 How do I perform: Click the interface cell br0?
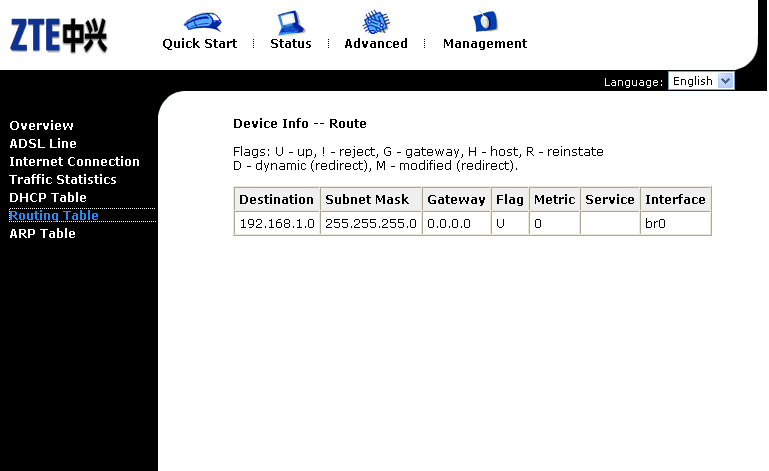[675, 224]
